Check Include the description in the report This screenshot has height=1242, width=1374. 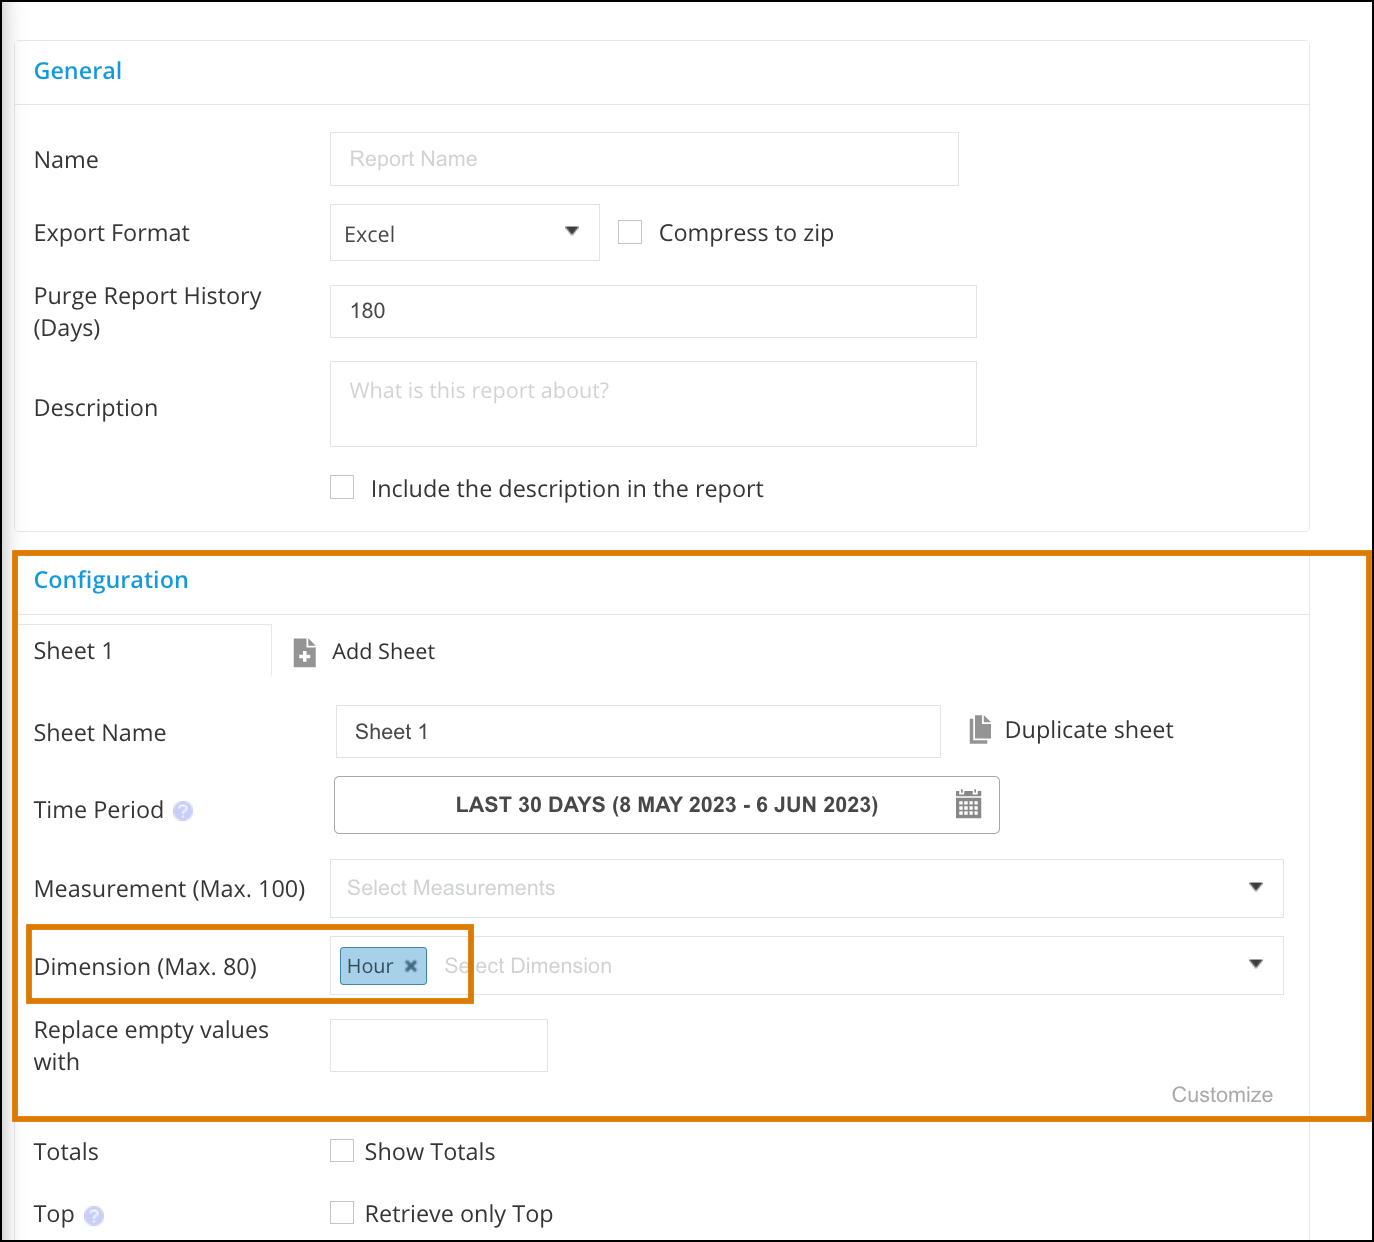(342, 488)
